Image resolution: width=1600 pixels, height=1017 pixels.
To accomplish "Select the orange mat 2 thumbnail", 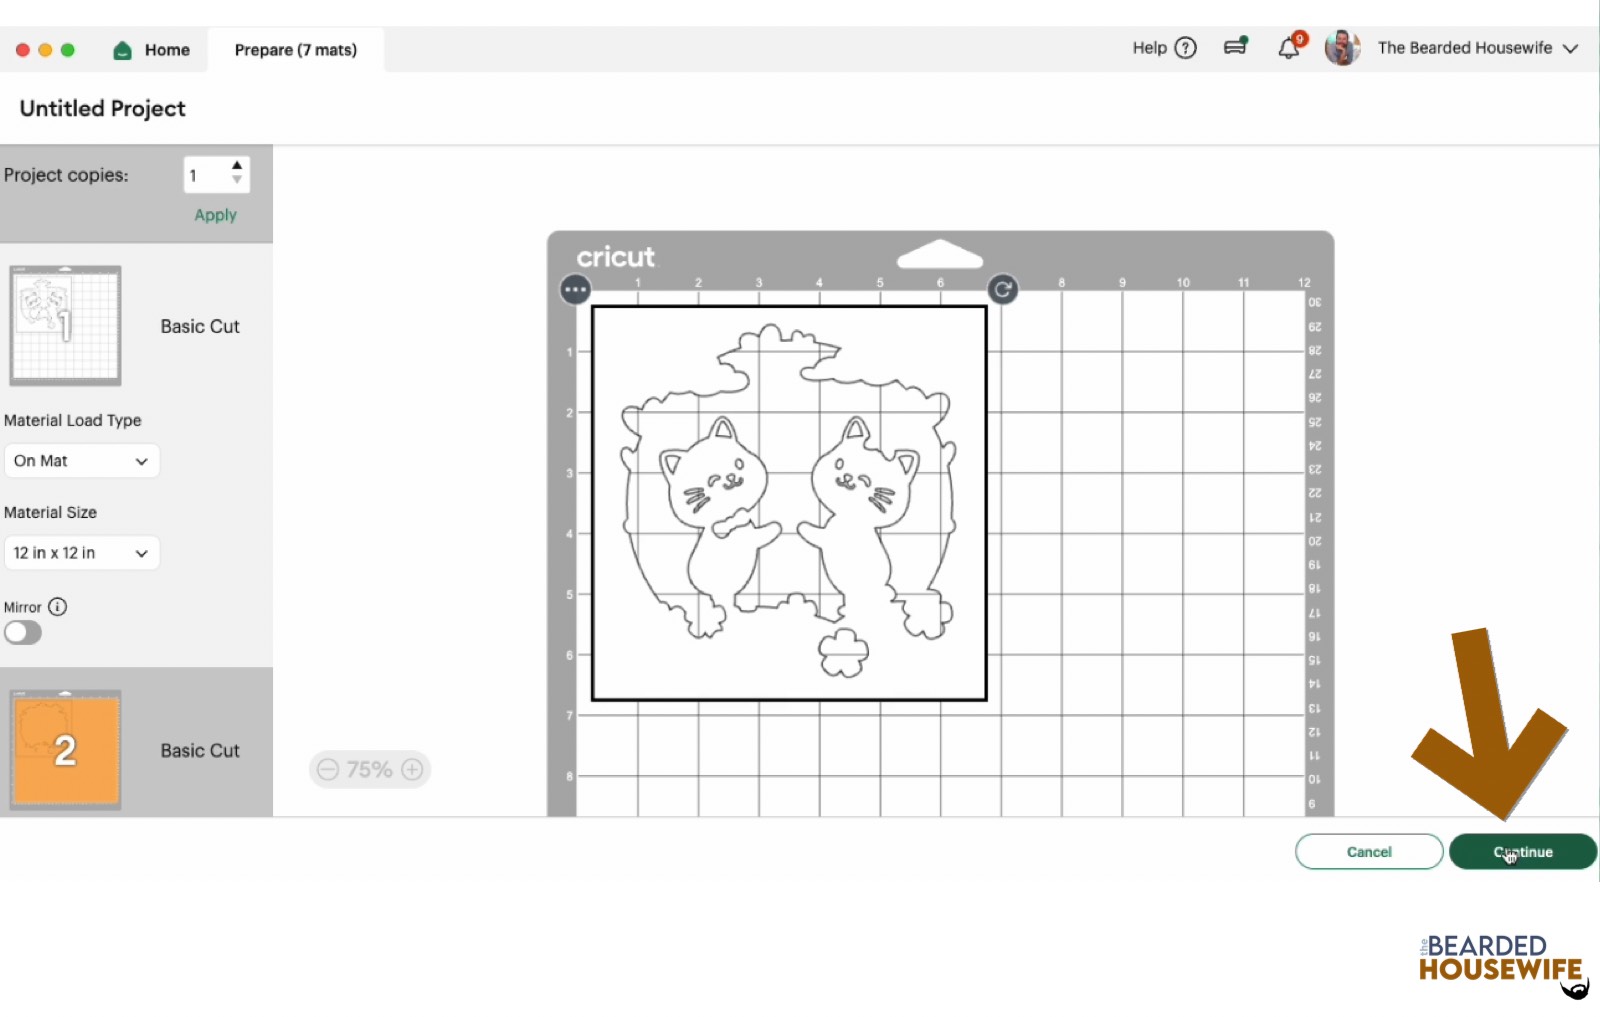I will [x=66, y=749].
